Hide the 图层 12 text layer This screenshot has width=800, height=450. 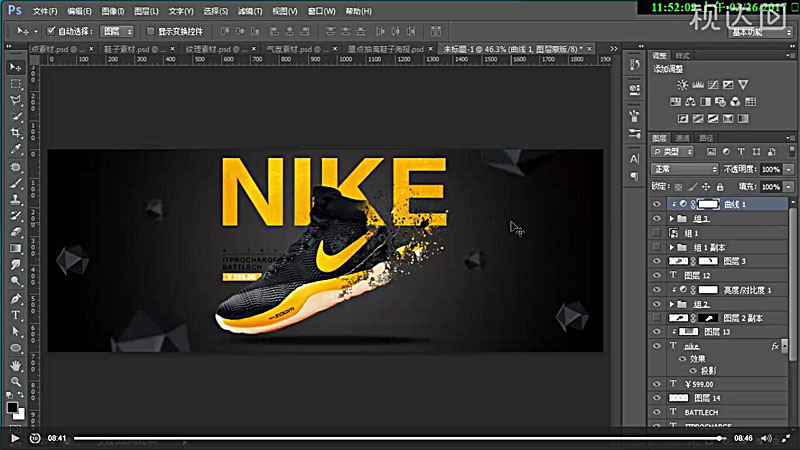[657, 275]
